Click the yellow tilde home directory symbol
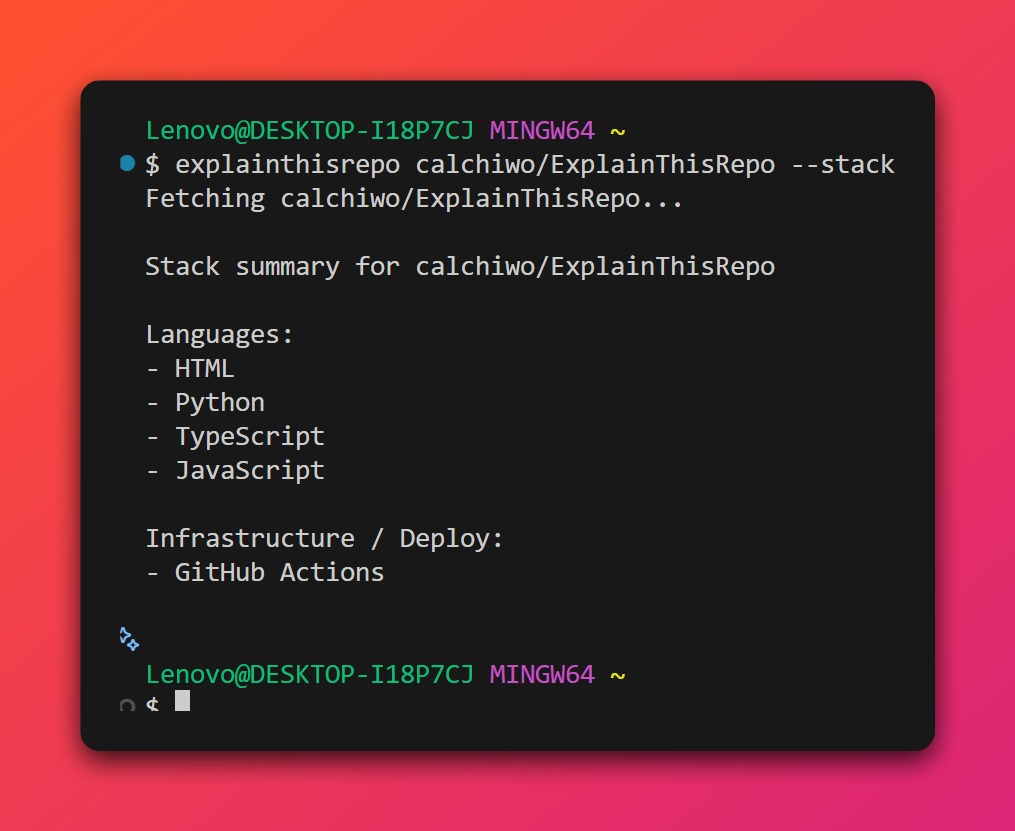The width and height of the screenshot is (1015, 831). tap(618, 130)
